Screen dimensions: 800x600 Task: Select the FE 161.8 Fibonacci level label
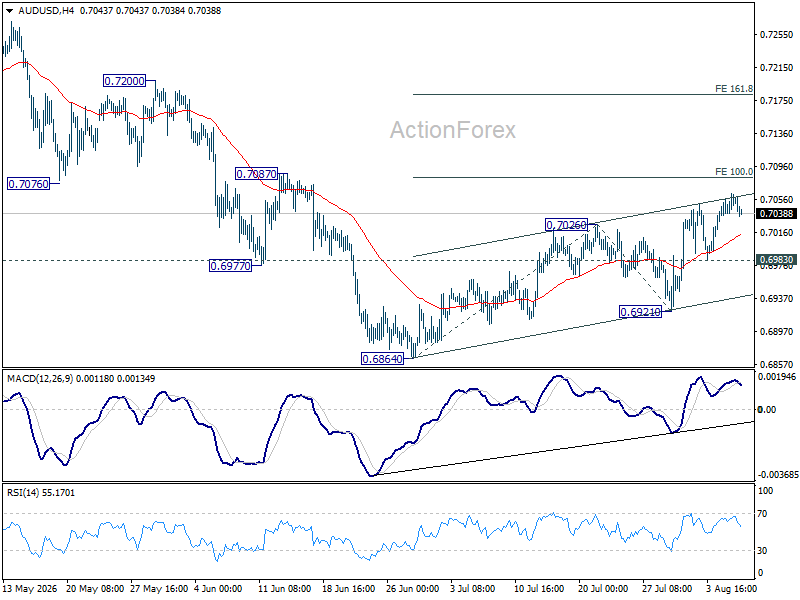pos(734,89)
